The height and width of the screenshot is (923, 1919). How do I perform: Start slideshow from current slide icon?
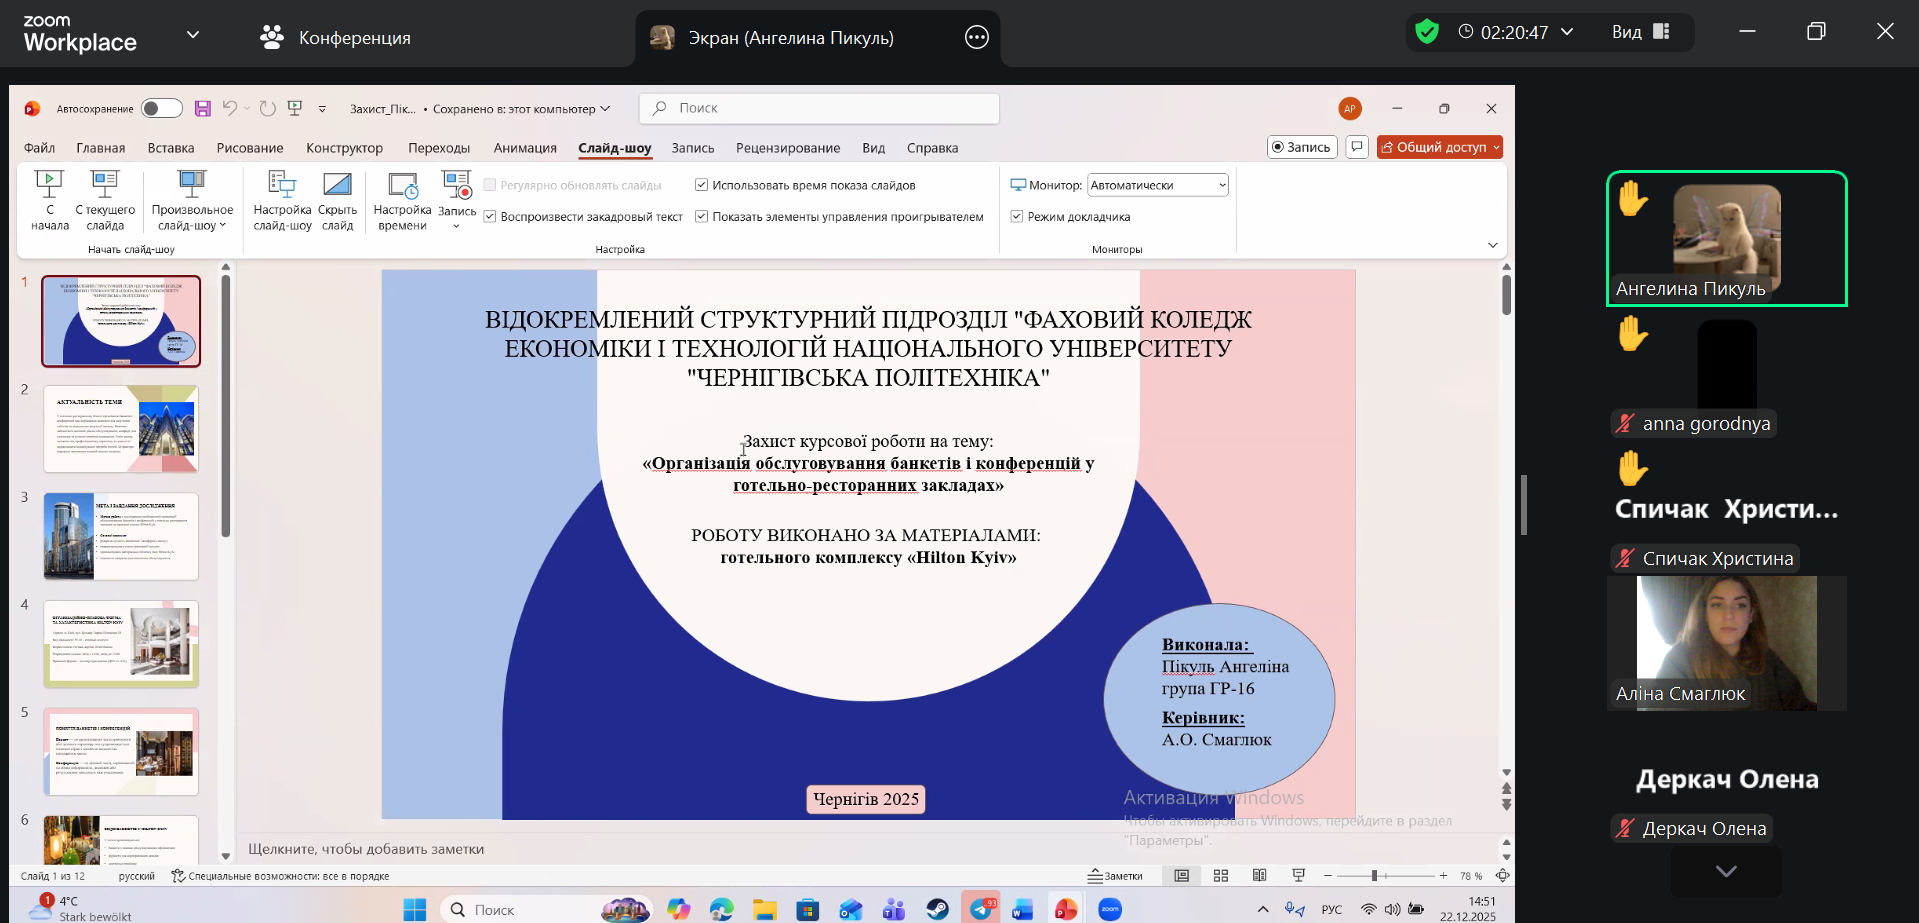[x=105, y=185]
